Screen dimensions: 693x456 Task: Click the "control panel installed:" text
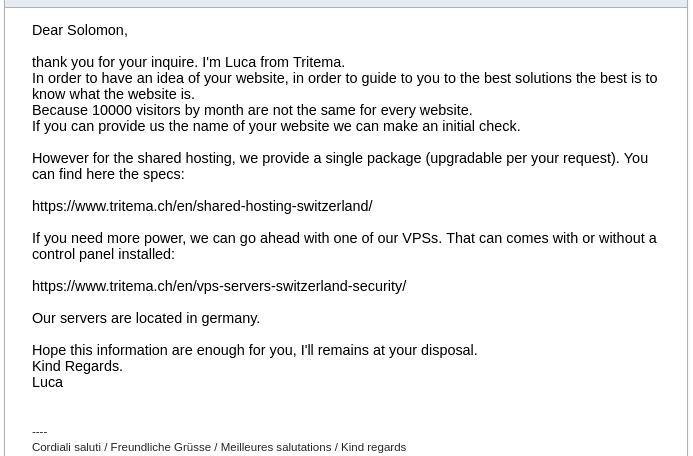[103, 254]
